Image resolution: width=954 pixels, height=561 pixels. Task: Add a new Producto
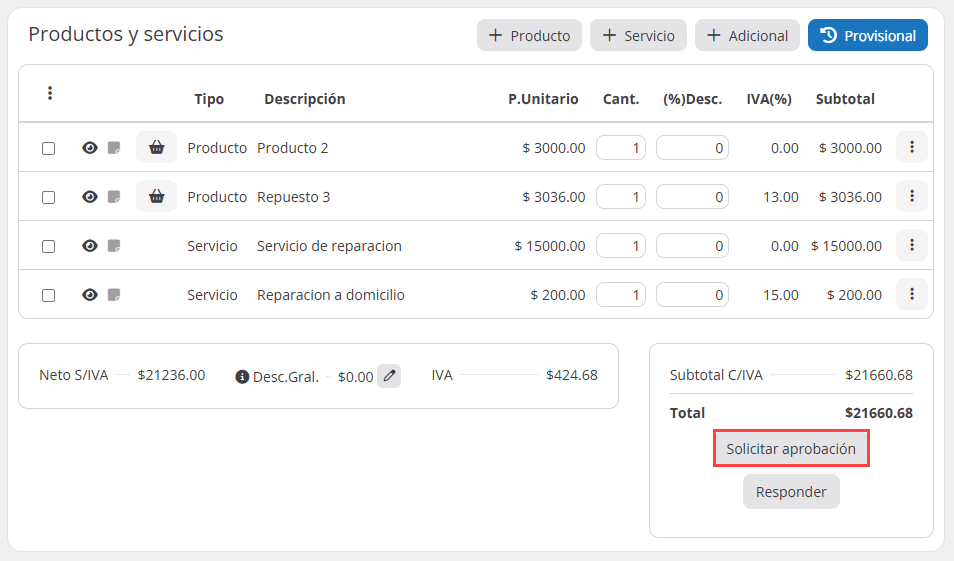coord(529,35)
